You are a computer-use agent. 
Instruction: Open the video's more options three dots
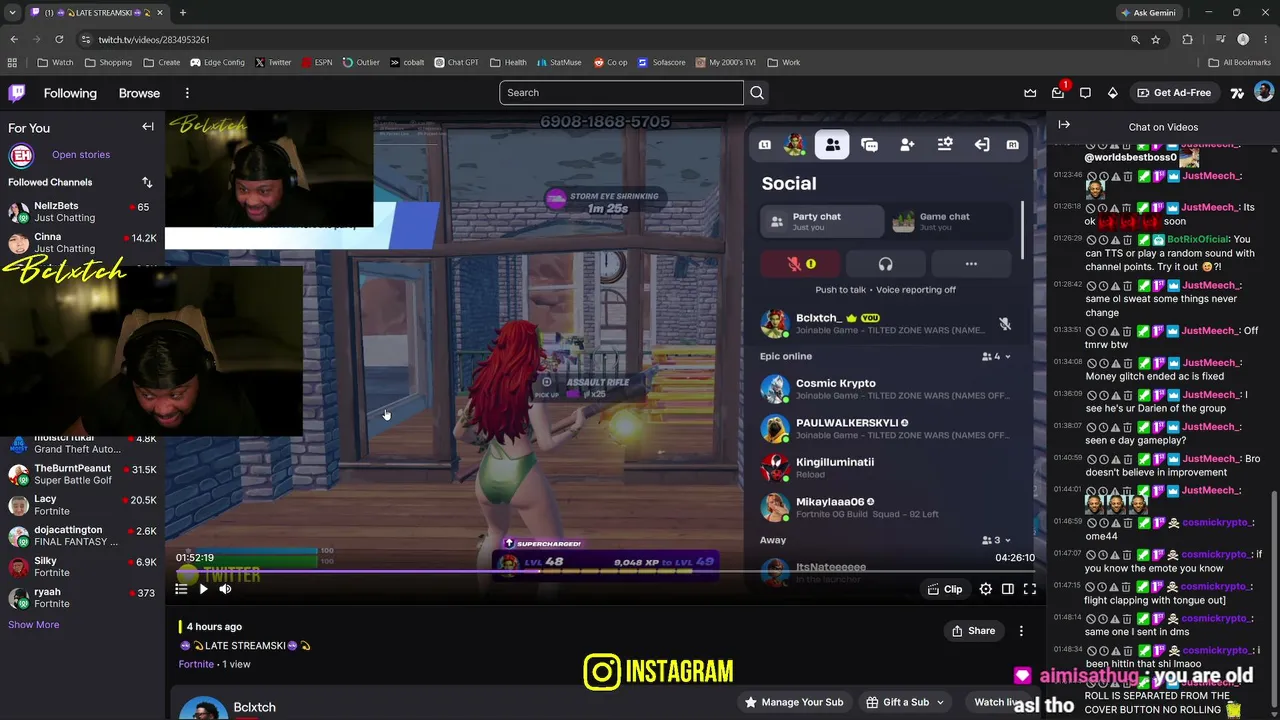point(1021,631)
